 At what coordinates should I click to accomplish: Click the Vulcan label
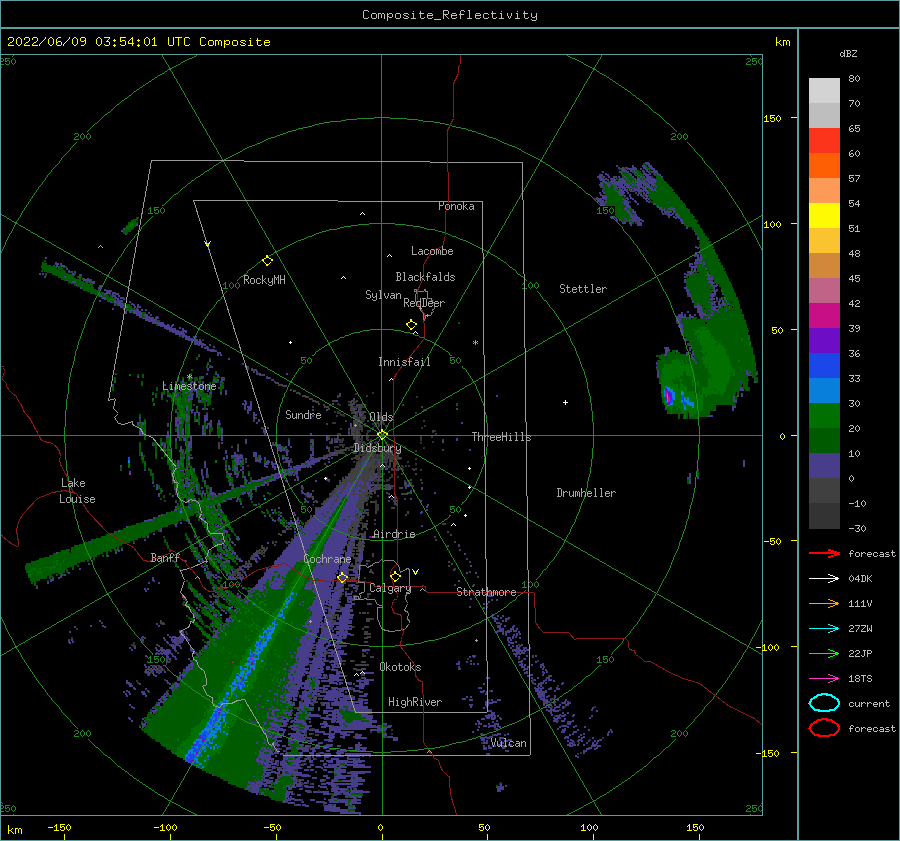[x=509, y=743]
